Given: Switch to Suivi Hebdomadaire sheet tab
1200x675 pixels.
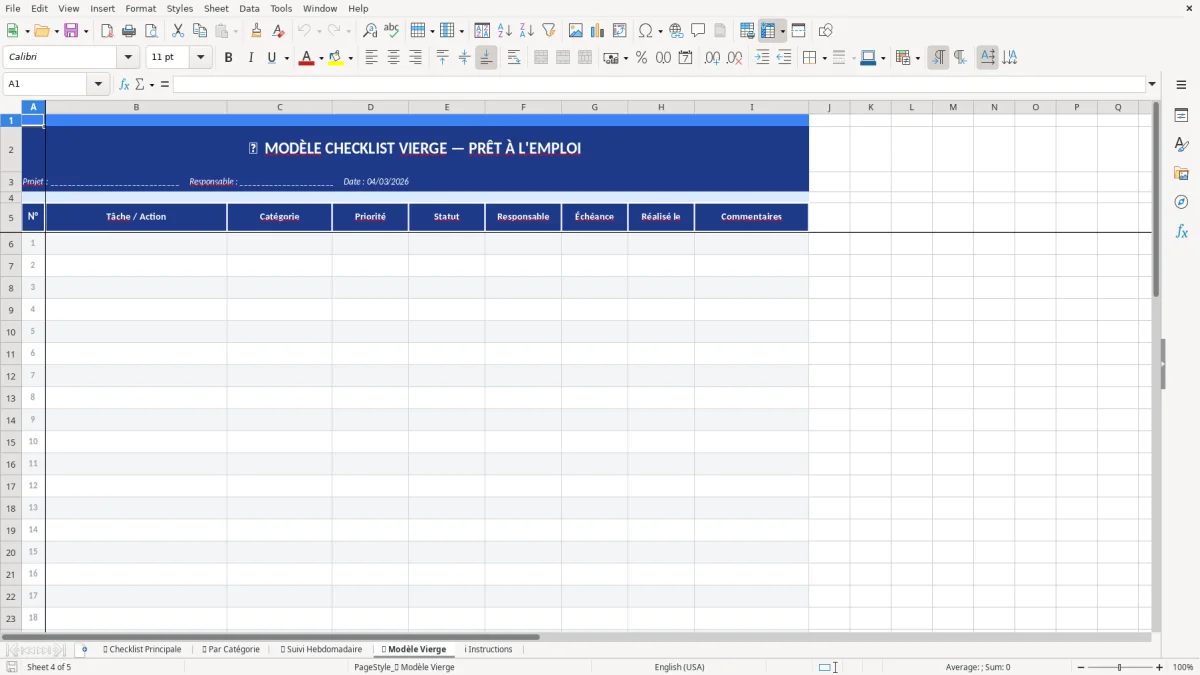Looking at the screenshot, I should coord(321,649).
